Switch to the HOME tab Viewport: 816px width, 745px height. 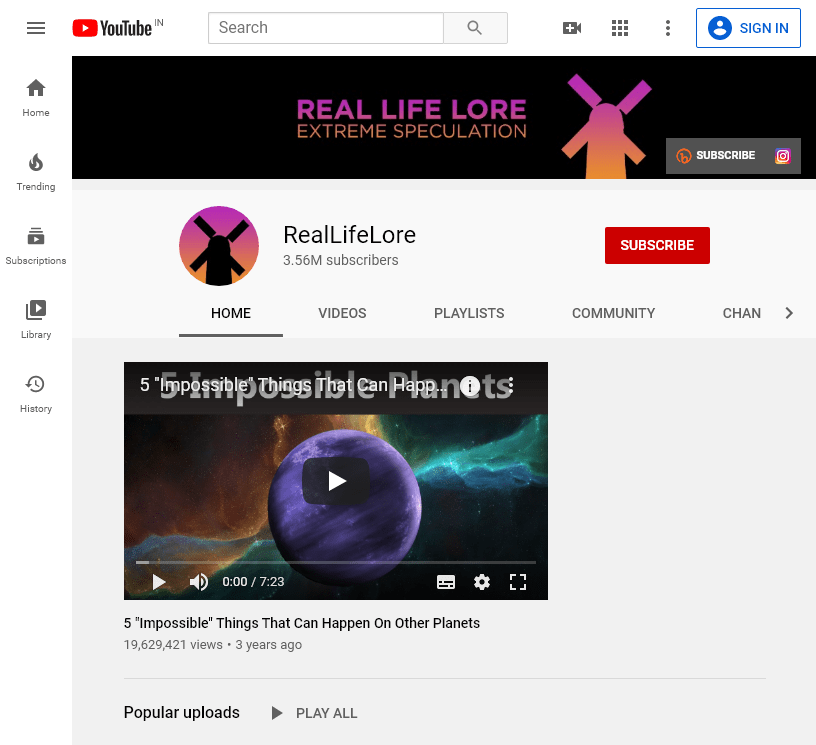[231, 313]
